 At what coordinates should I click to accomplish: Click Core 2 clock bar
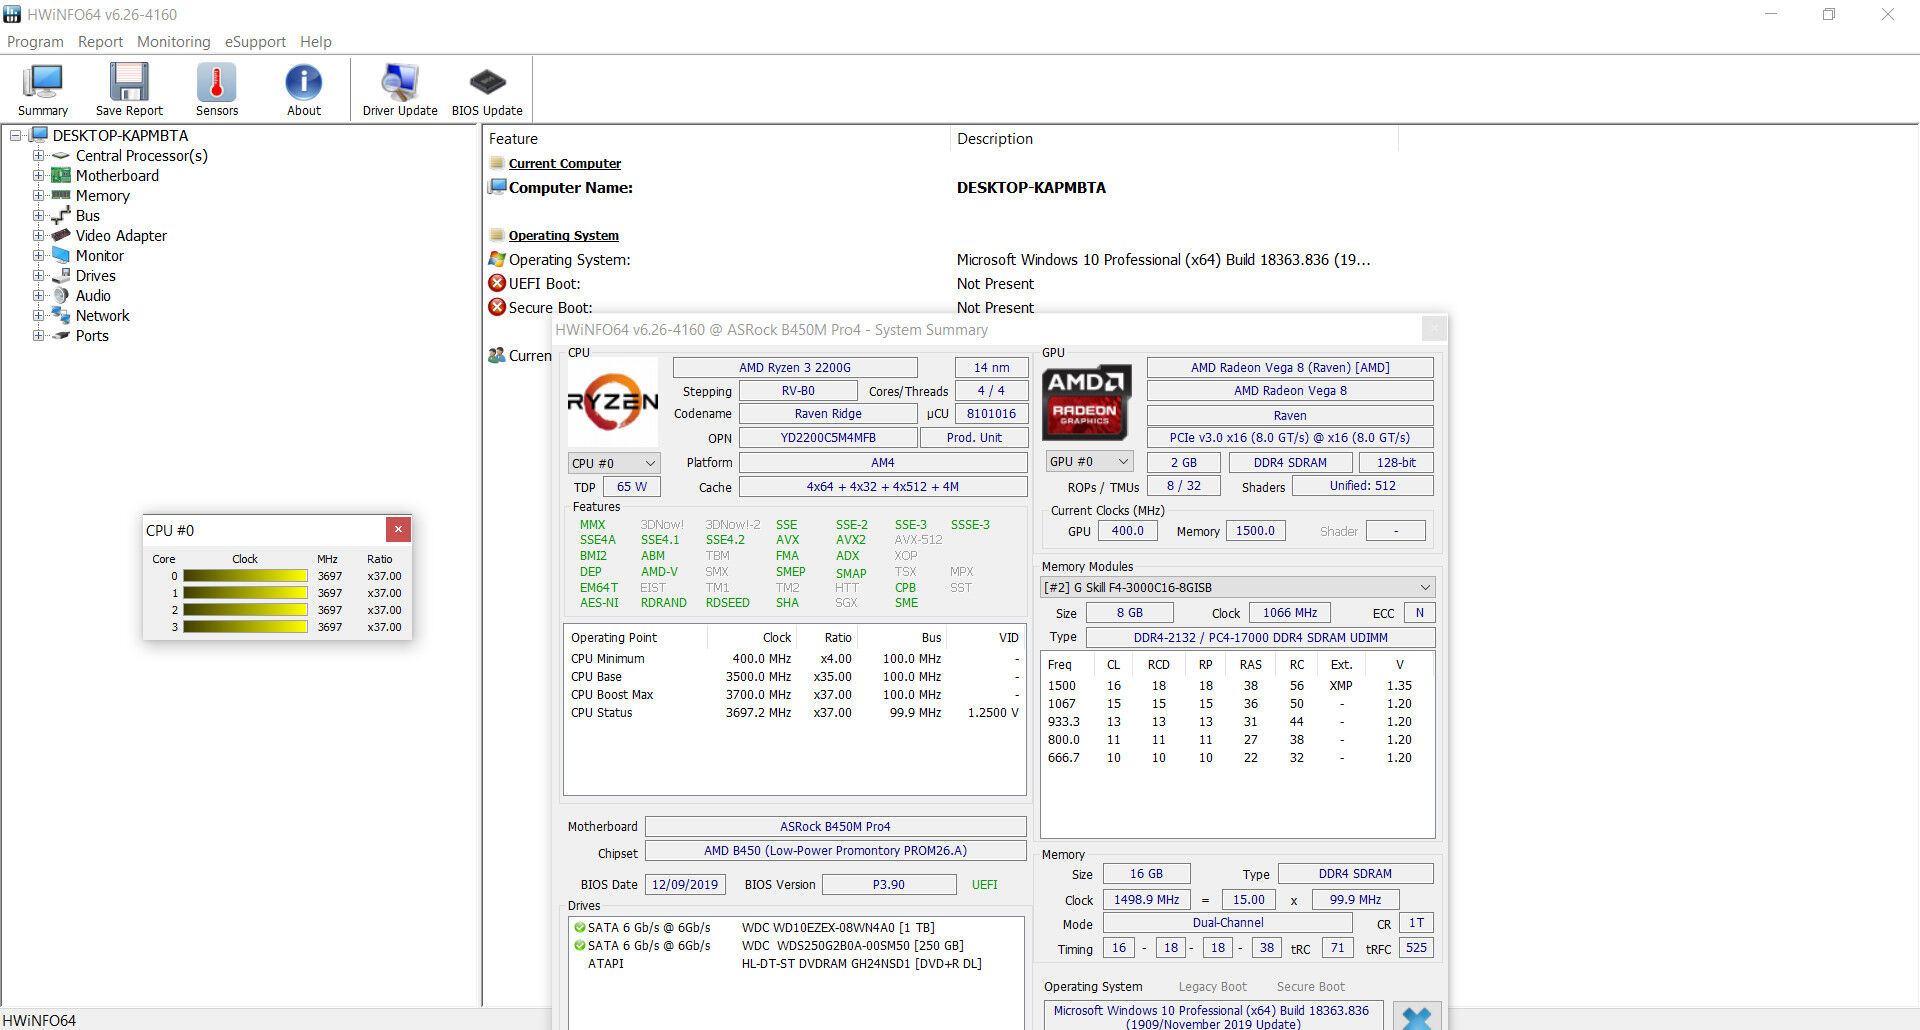click(245, 610)
